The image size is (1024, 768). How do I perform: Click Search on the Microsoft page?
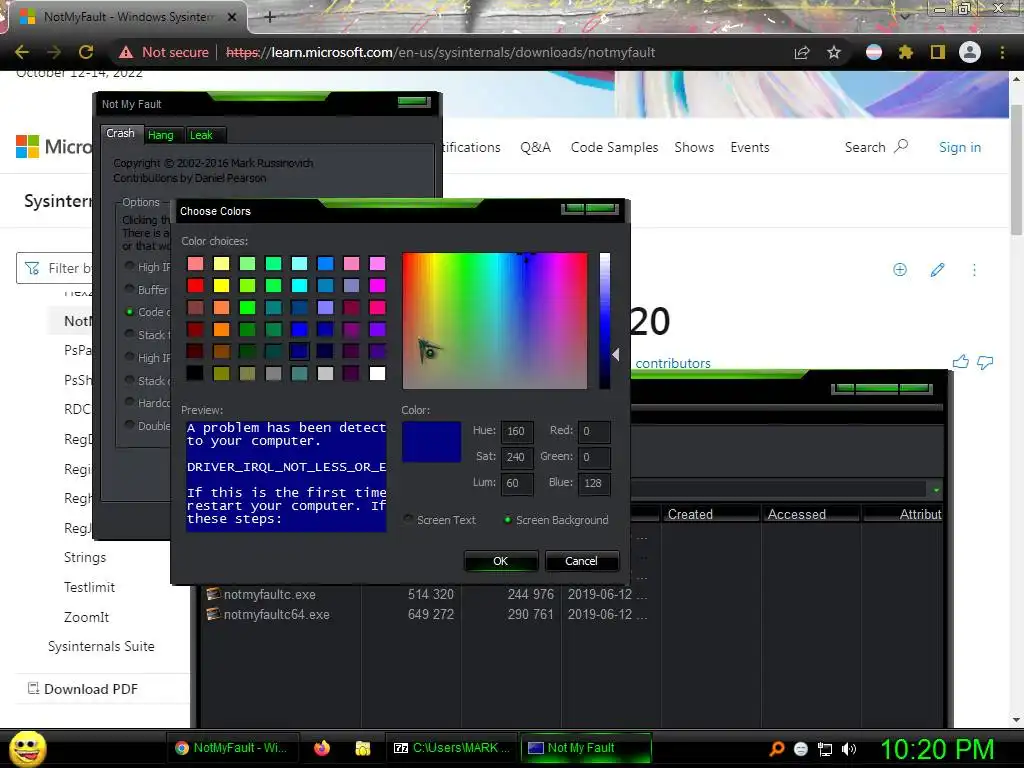tap(876, 147)
